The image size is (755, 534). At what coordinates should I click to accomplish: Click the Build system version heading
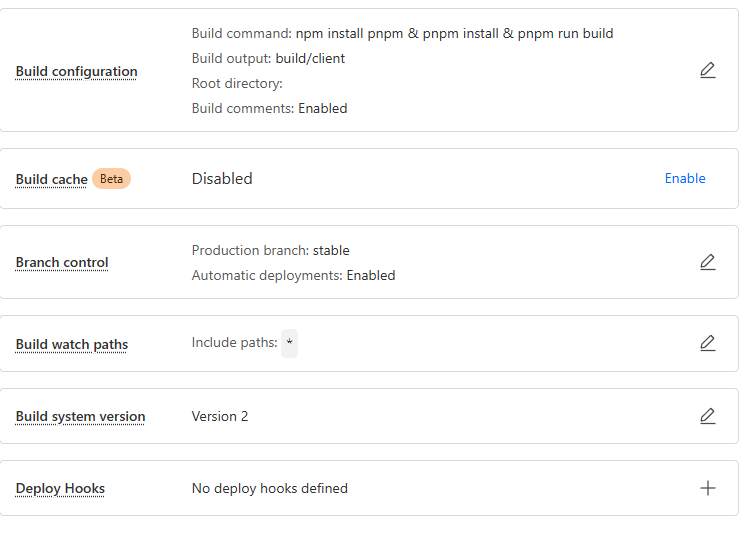coord(80,417)
